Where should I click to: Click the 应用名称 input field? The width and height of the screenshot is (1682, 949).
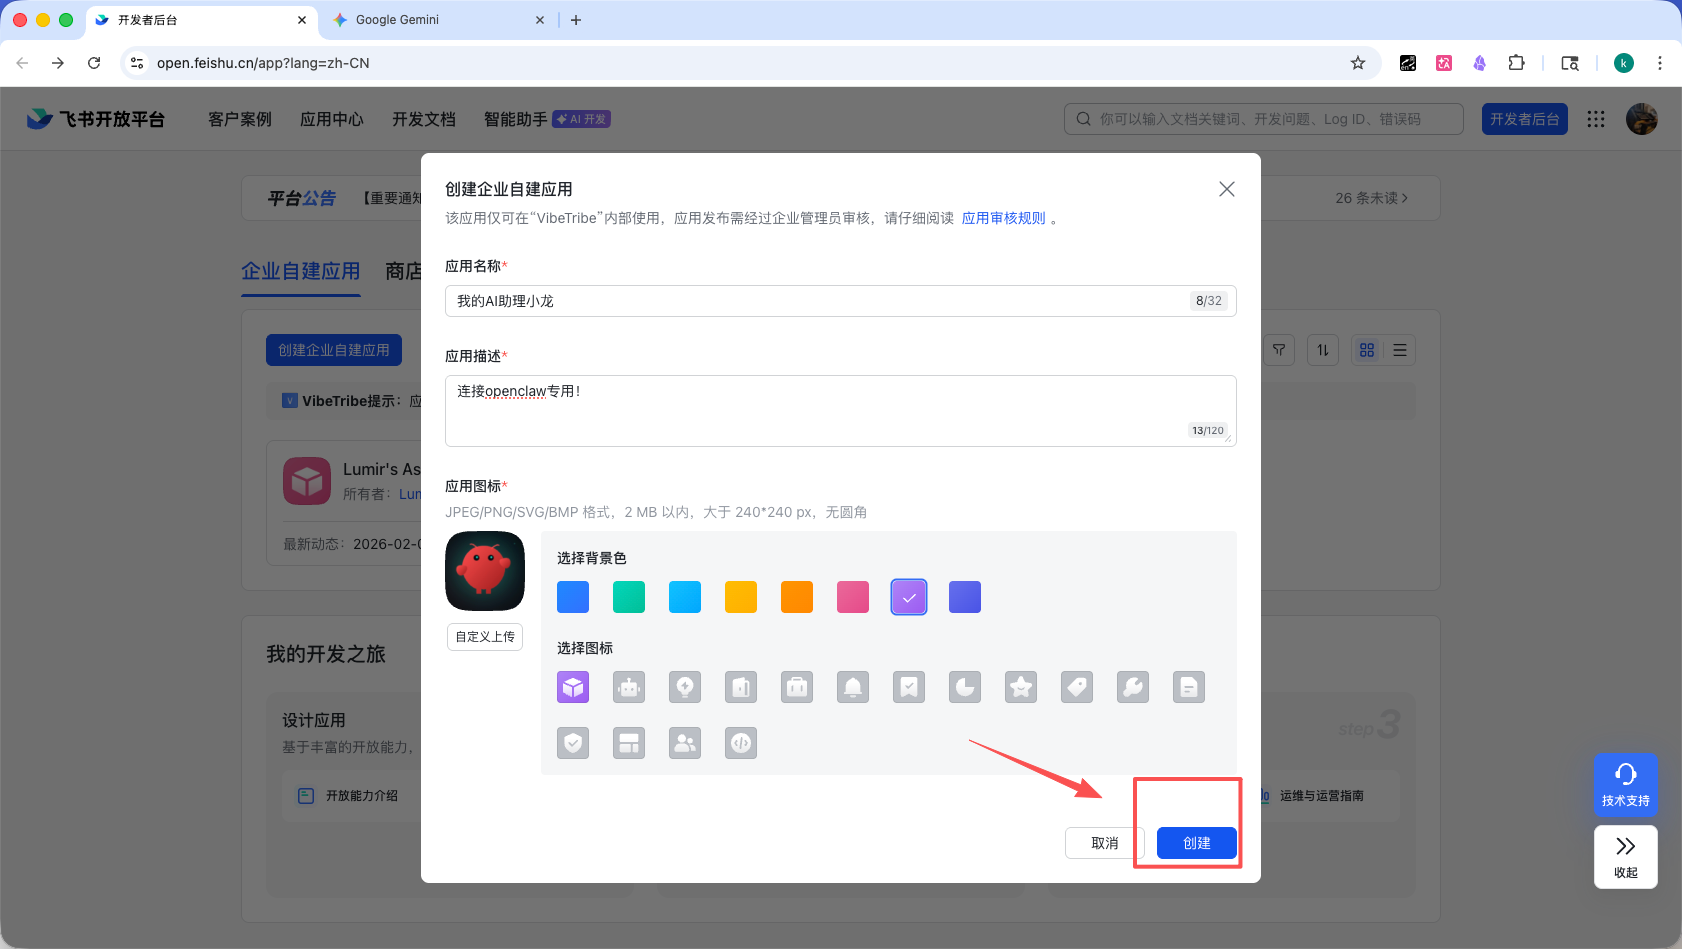point(840,300)
